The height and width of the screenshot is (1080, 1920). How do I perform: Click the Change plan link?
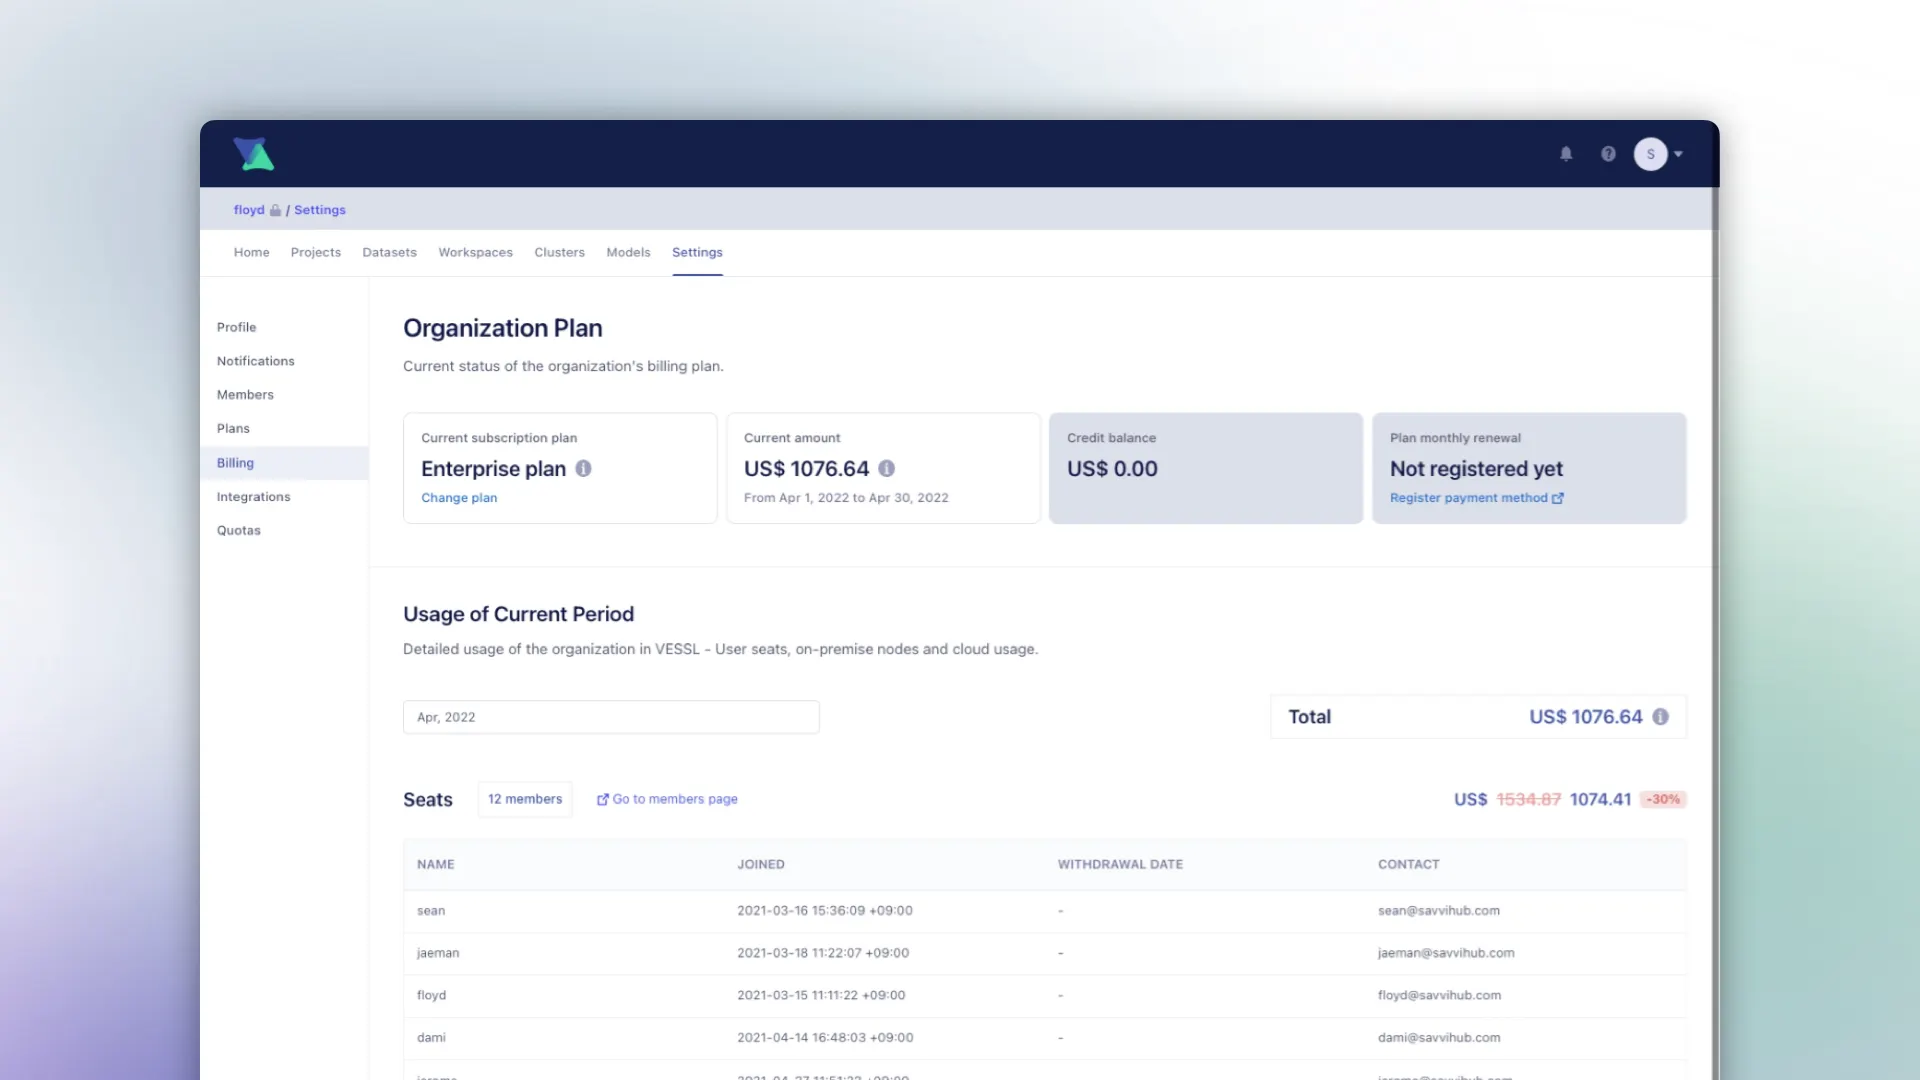[x=459, y=498]
